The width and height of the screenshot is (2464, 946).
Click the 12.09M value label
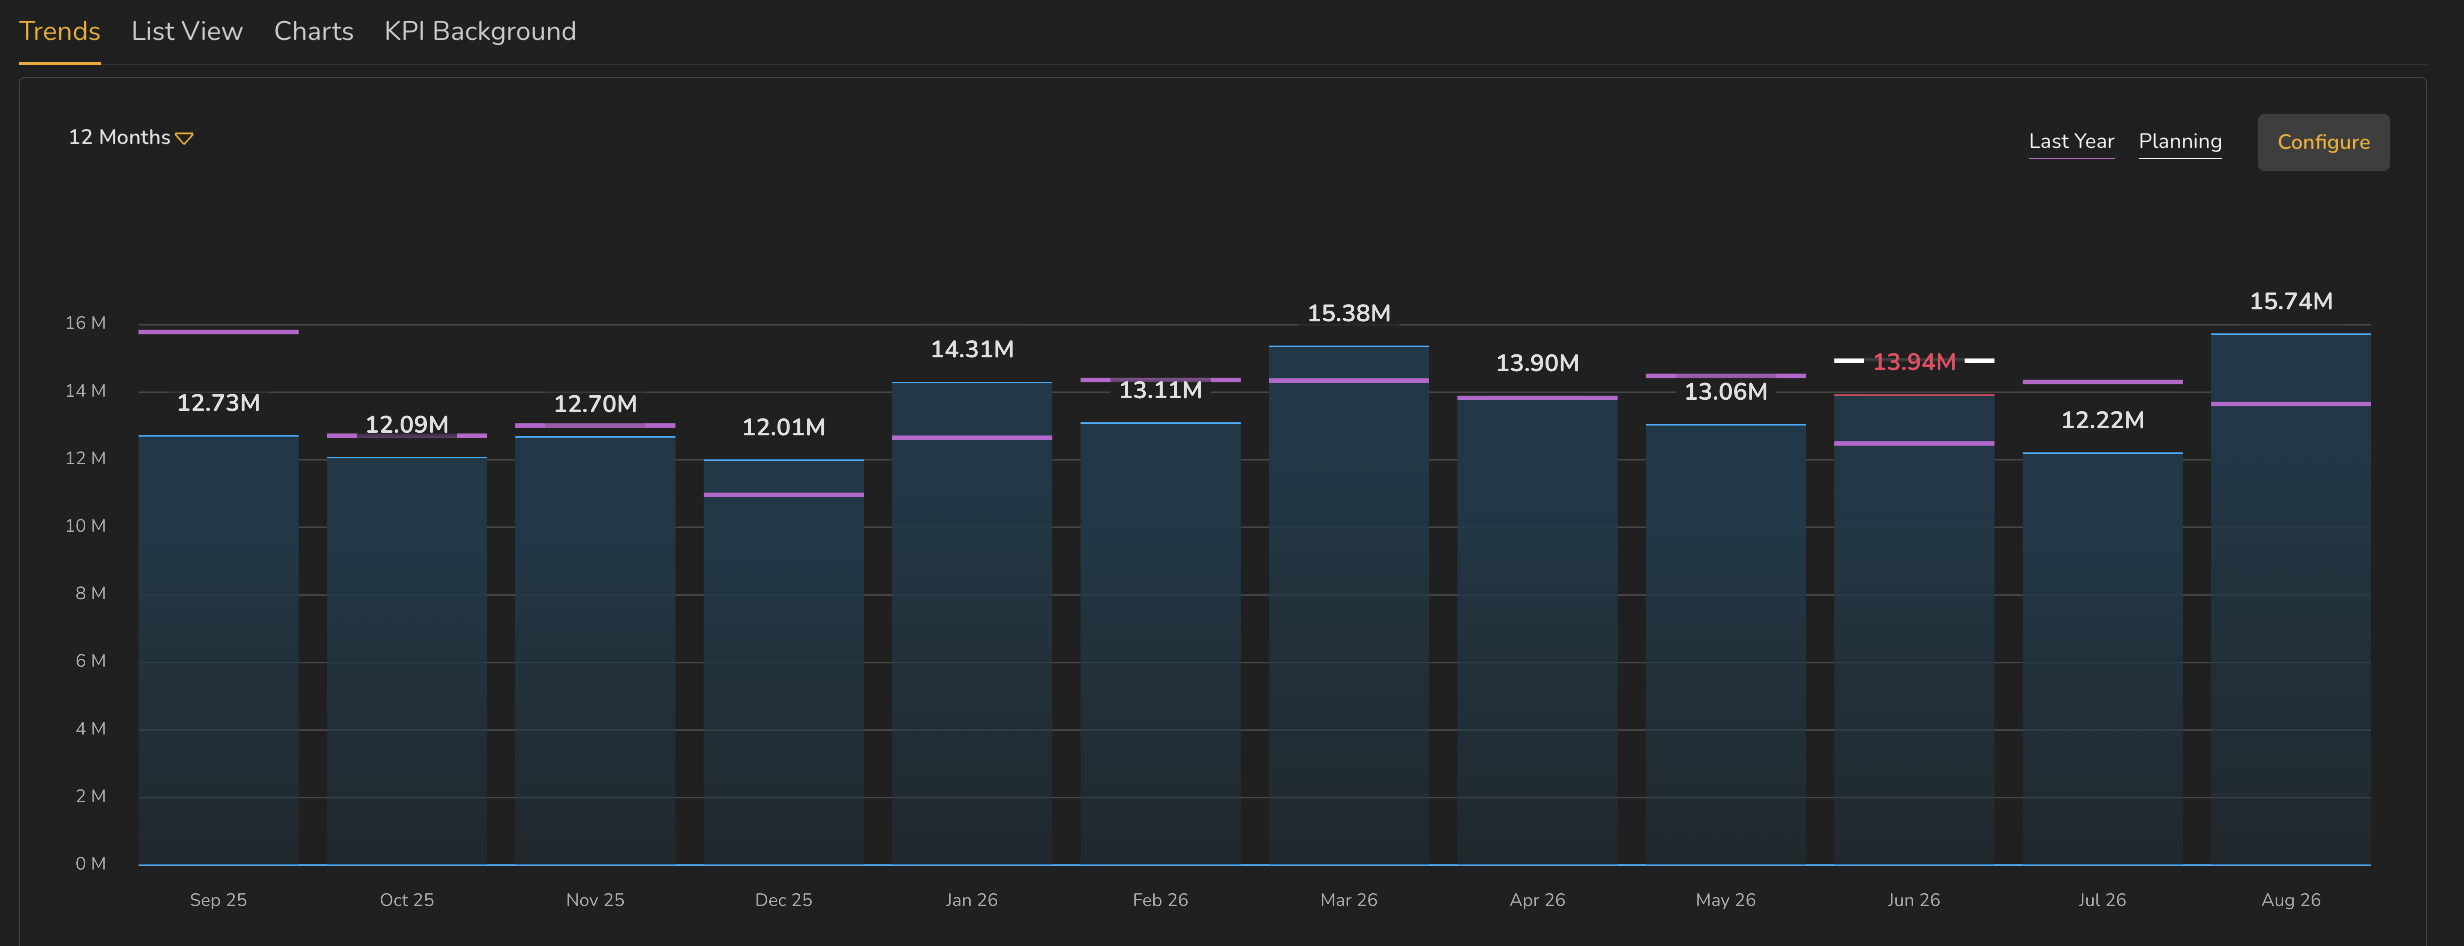coord(407,425)
